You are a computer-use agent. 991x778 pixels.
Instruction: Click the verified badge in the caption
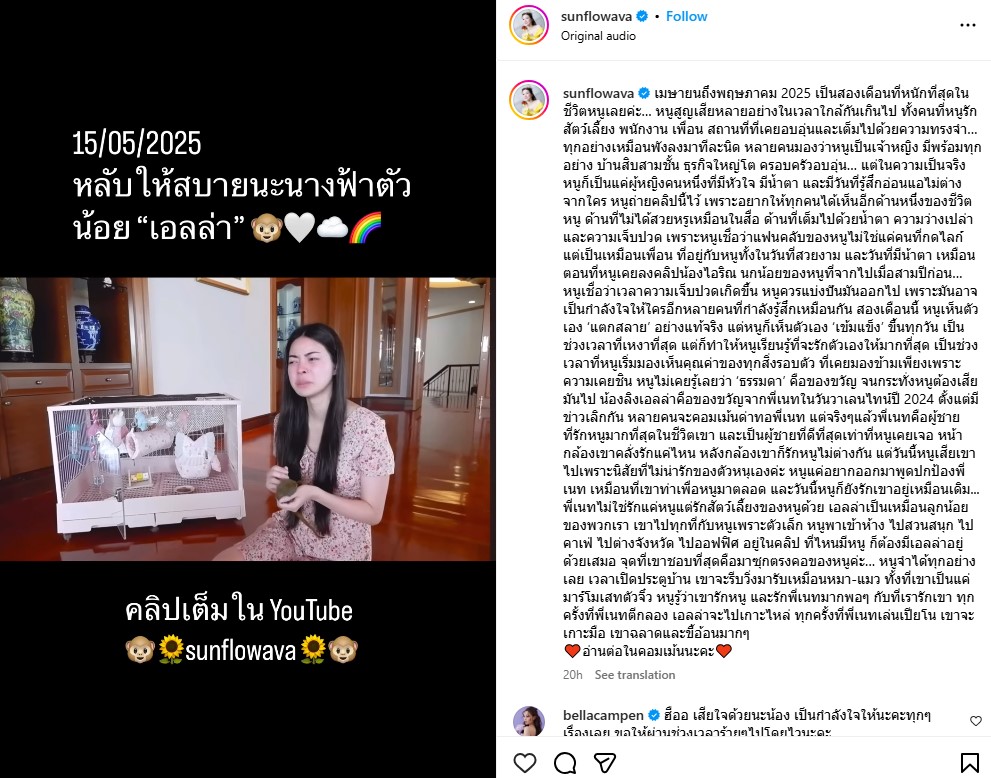coord(644,93)
